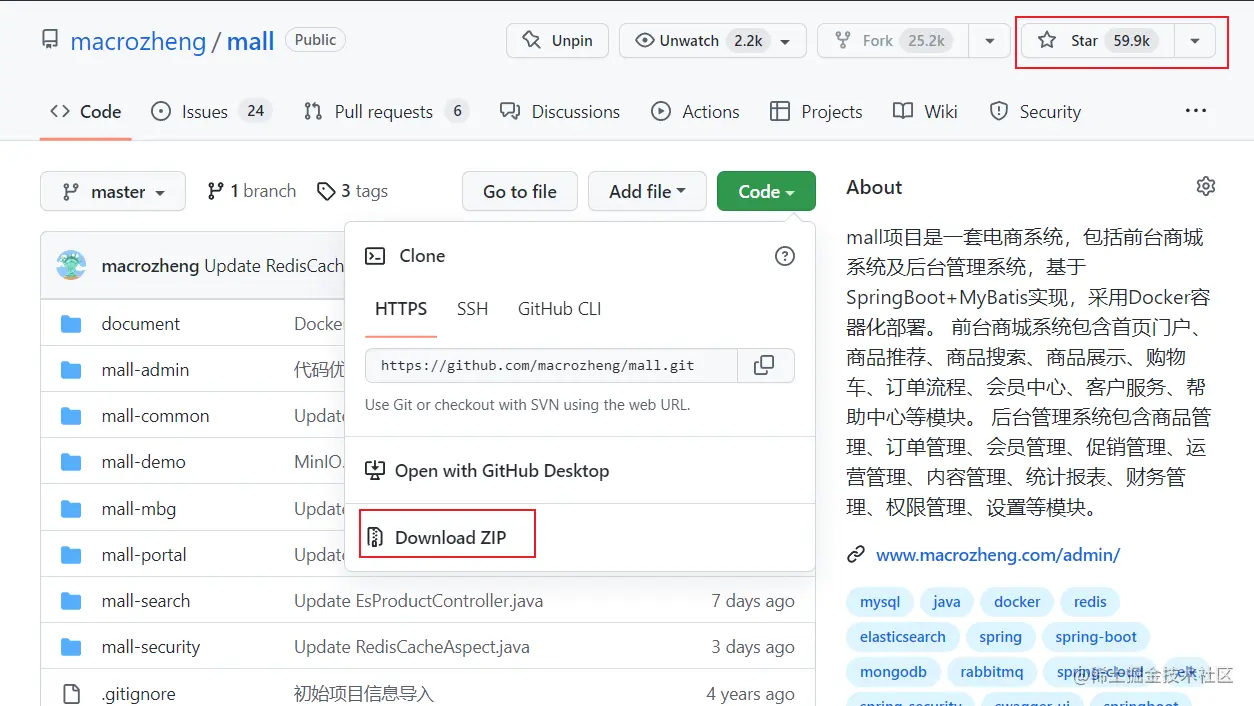
Task: Open the Security tab
Action: coord(1035,111)
